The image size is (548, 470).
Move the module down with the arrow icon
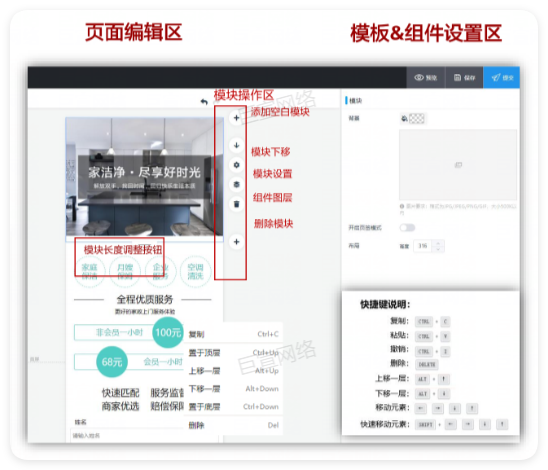[236, 145]
